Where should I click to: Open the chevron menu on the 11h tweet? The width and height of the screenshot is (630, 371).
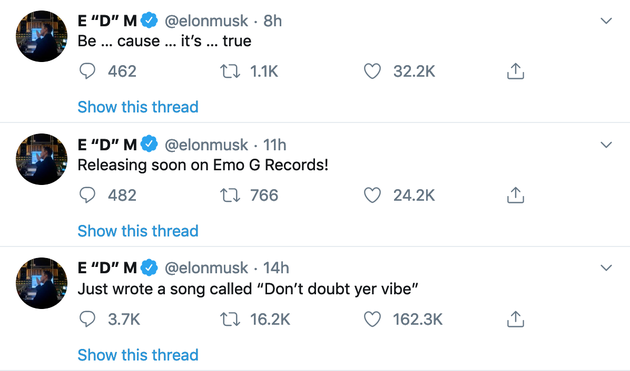pos(606,145)
